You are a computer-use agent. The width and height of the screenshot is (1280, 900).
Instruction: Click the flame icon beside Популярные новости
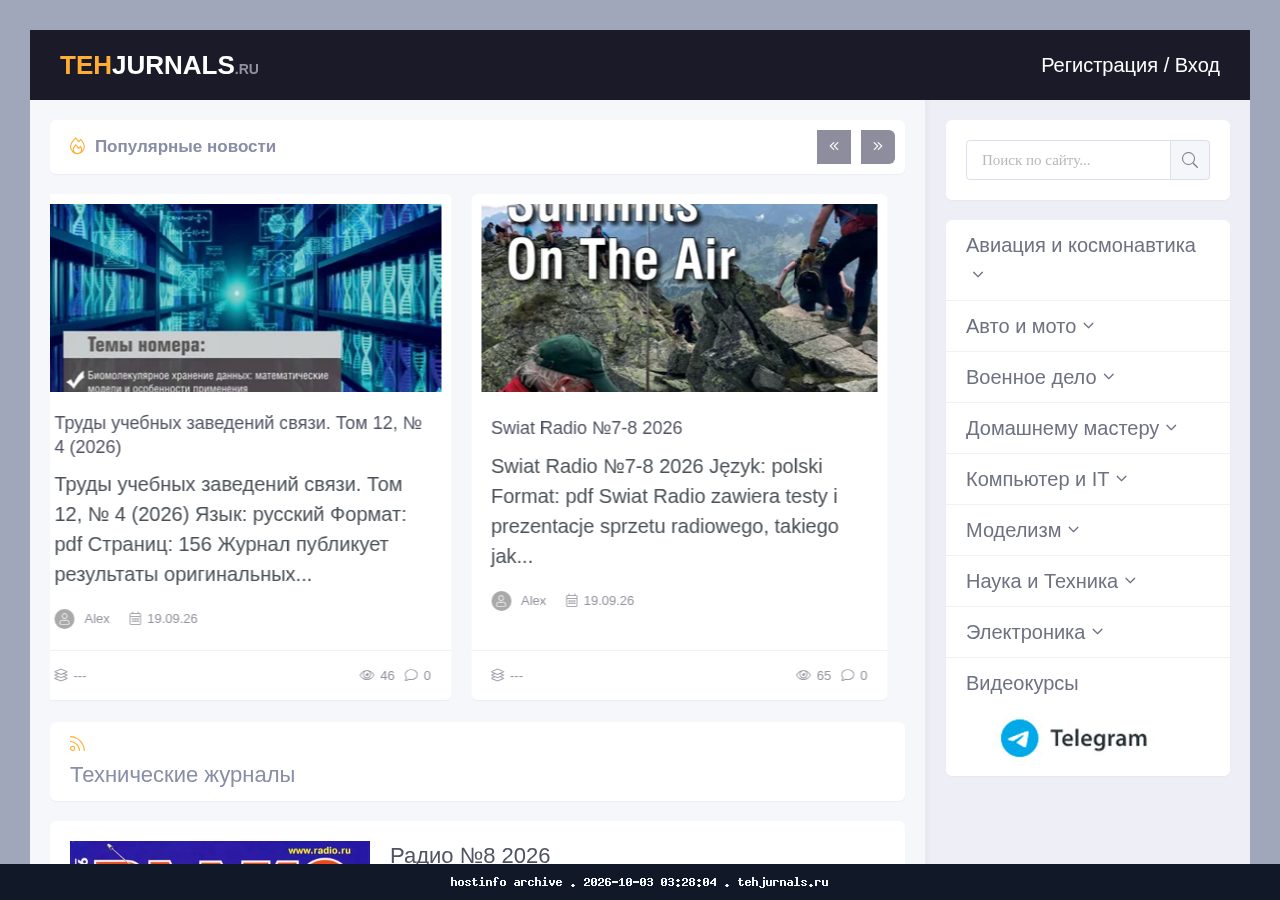tap(77, 146)
